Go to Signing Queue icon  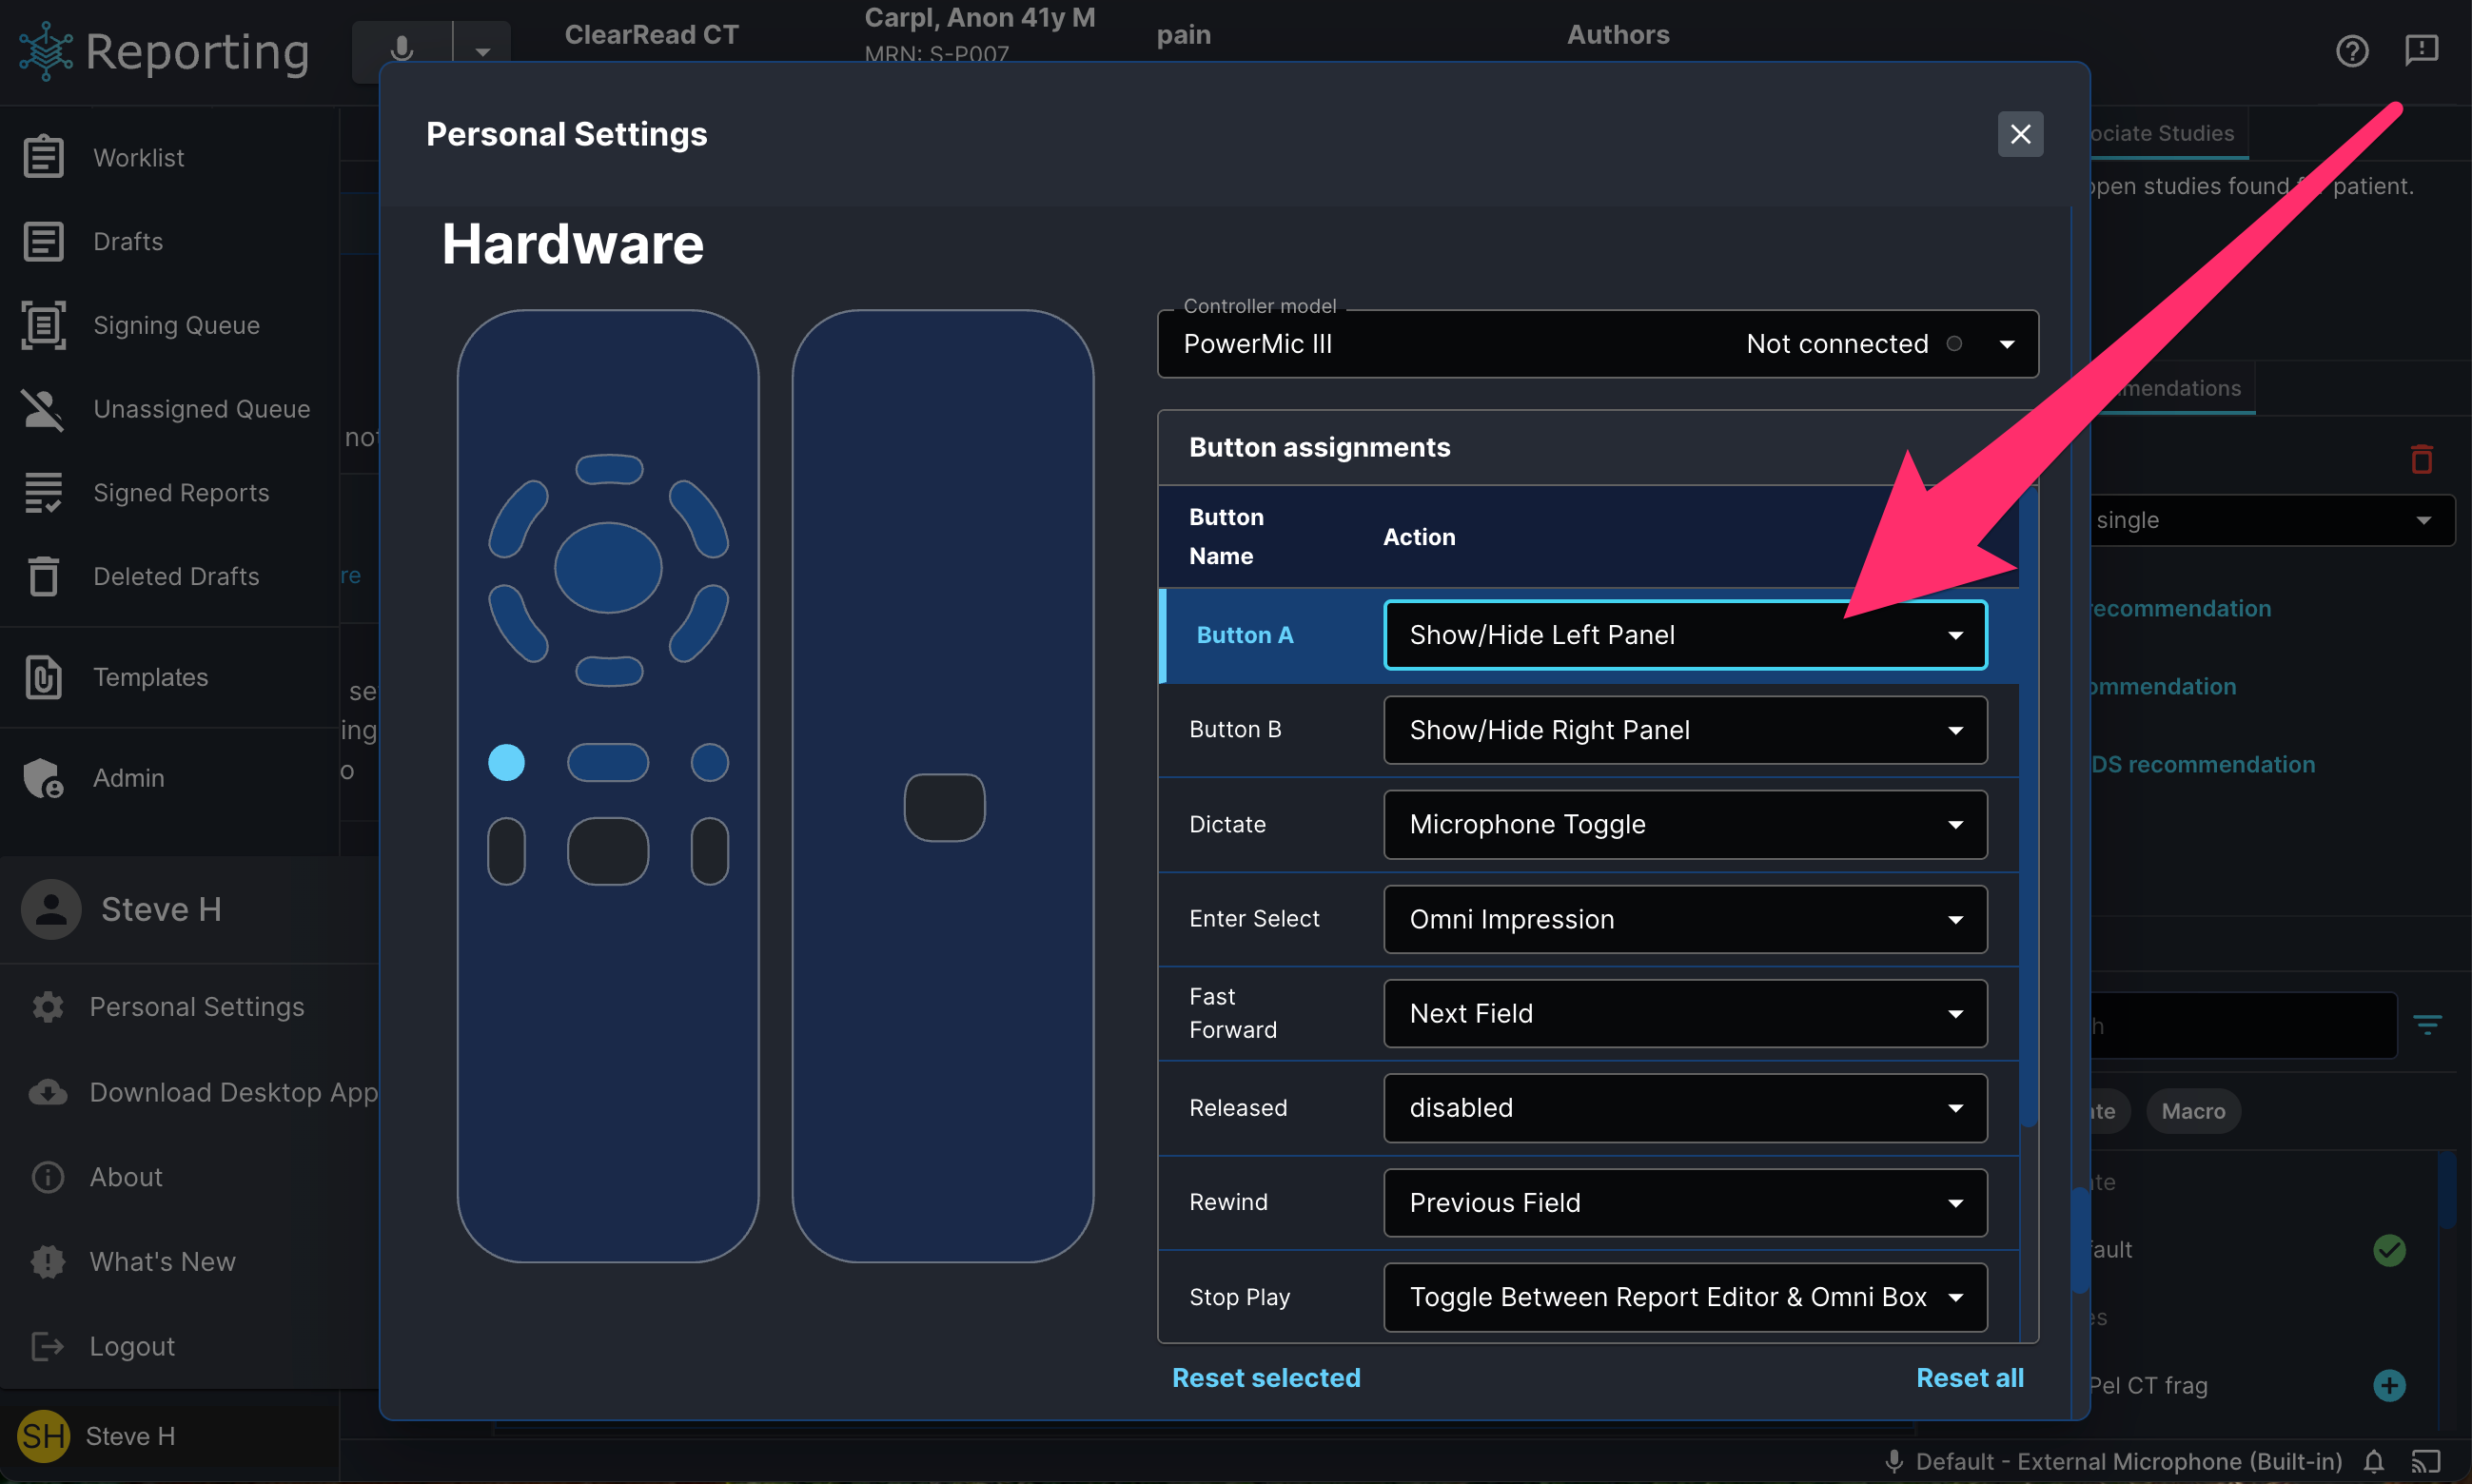point(43,325)
